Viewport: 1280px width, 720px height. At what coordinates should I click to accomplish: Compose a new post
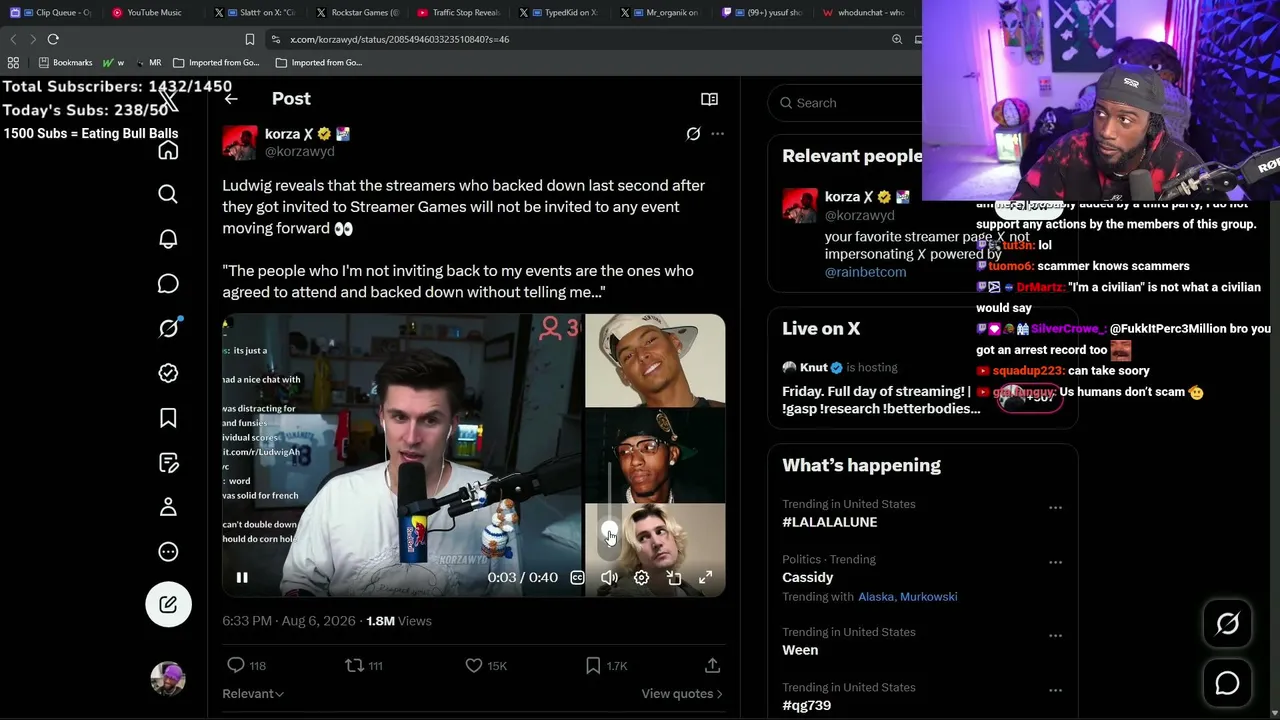168,604
